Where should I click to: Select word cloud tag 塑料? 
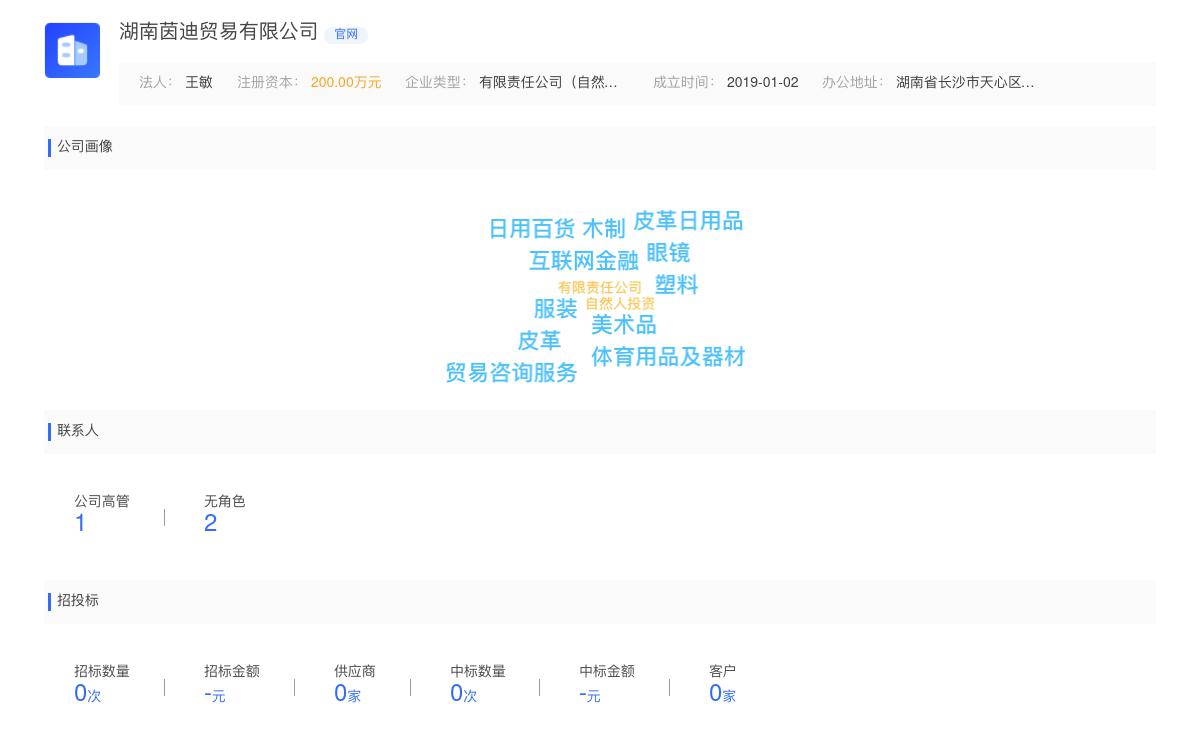[676, 285]
